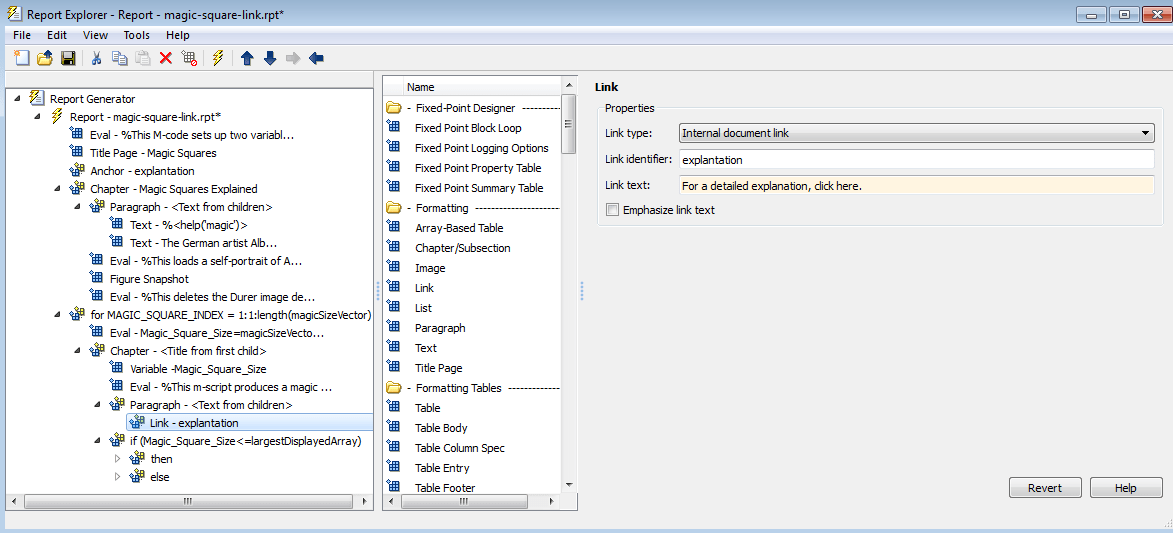
Task: Click the Copy toolbar icon
Action: 120,58
